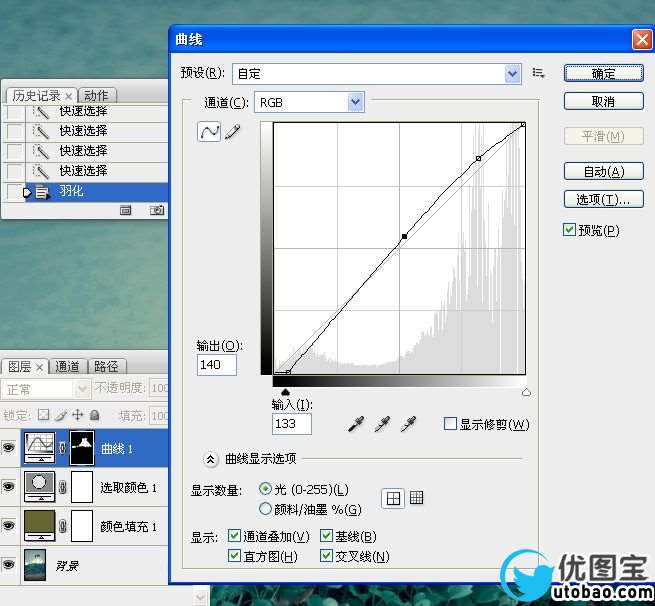Click the lock position move icon

[78, 415]
